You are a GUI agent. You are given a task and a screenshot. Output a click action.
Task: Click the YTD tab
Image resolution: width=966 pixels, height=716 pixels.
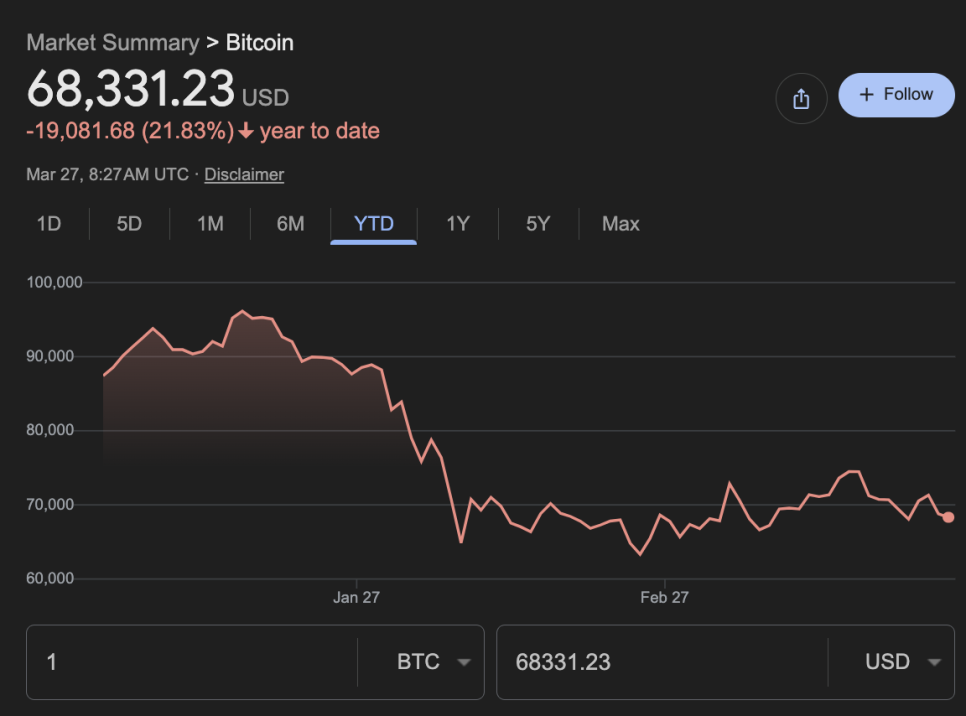click(x=374, y=224)
